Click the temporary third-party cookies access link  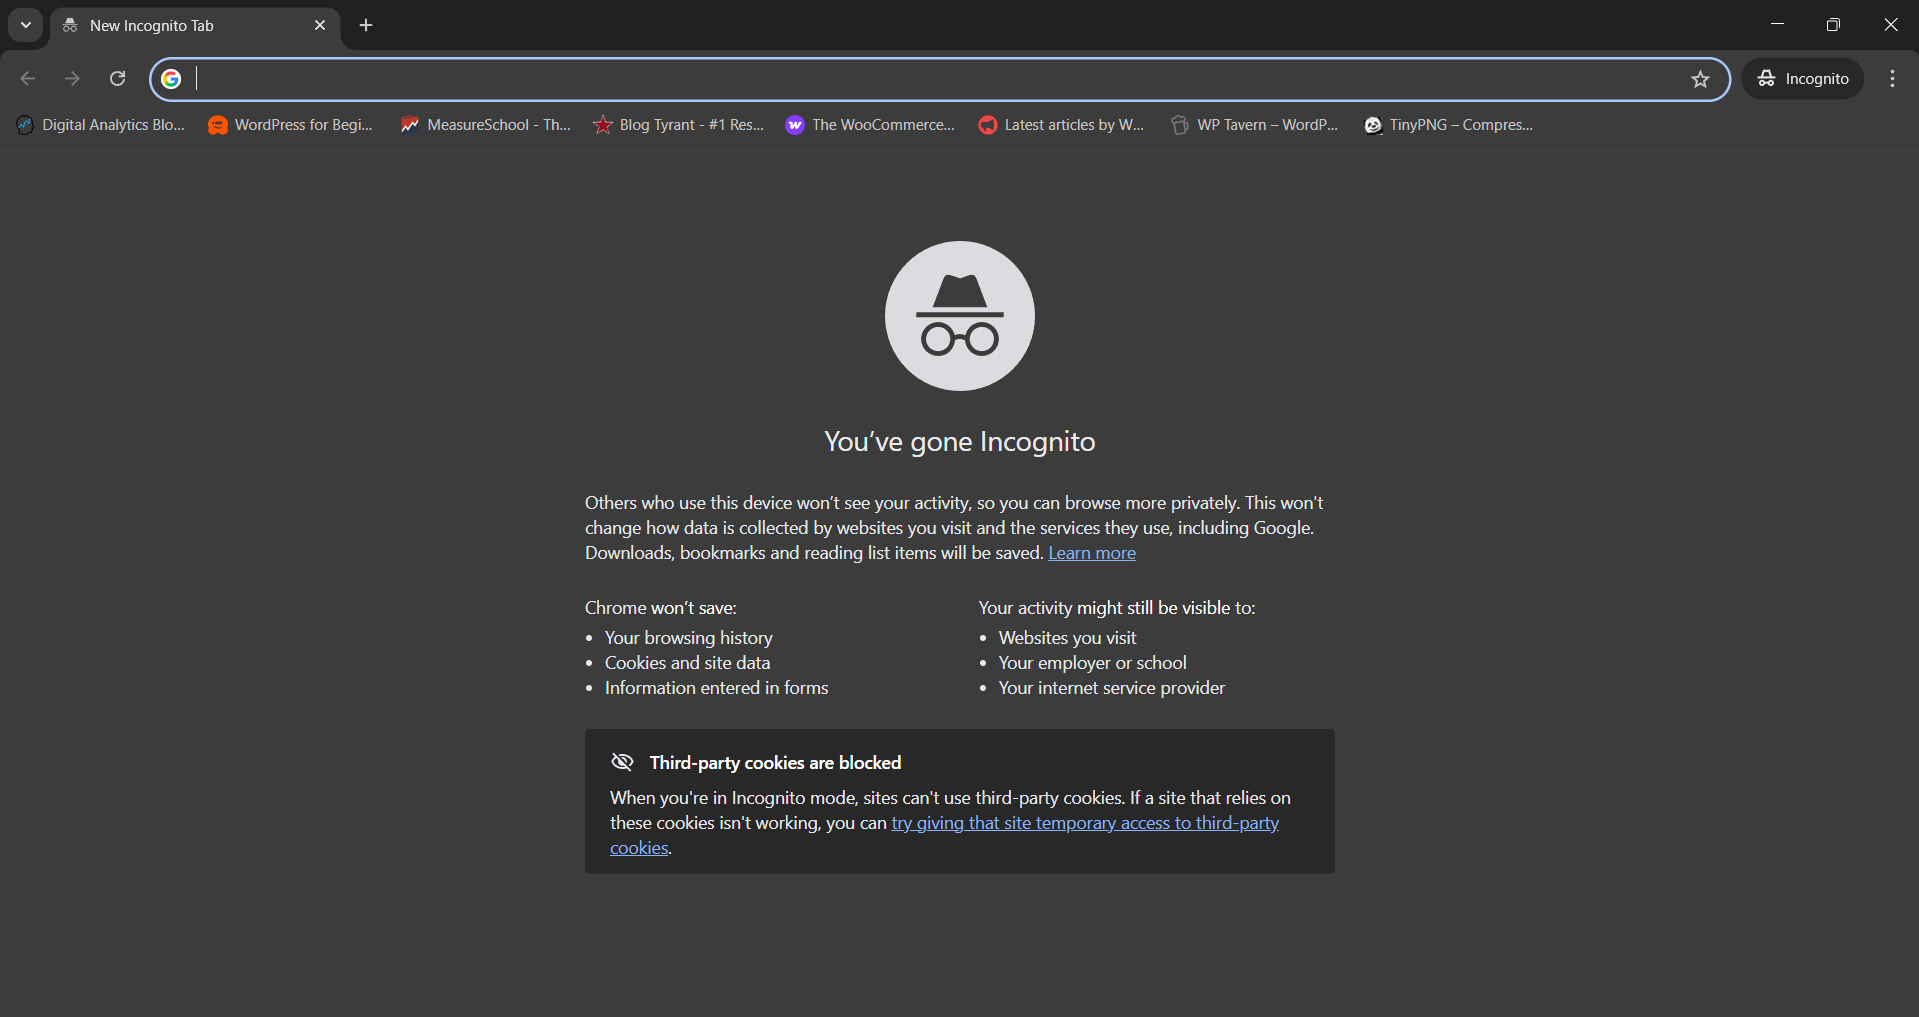[x=1083, y=822]
